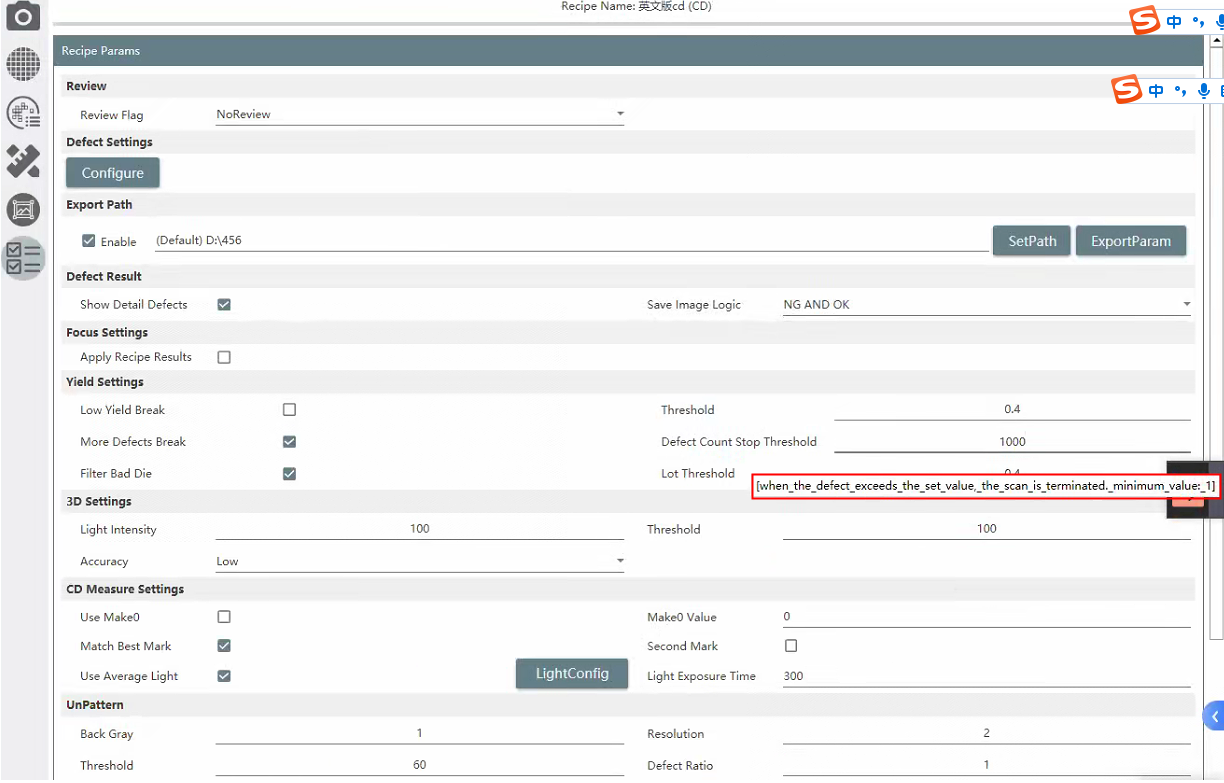This screenshot has width=1224, height=783.
Task: Select the recipe params checklist icon
Action: coord(23,258)
